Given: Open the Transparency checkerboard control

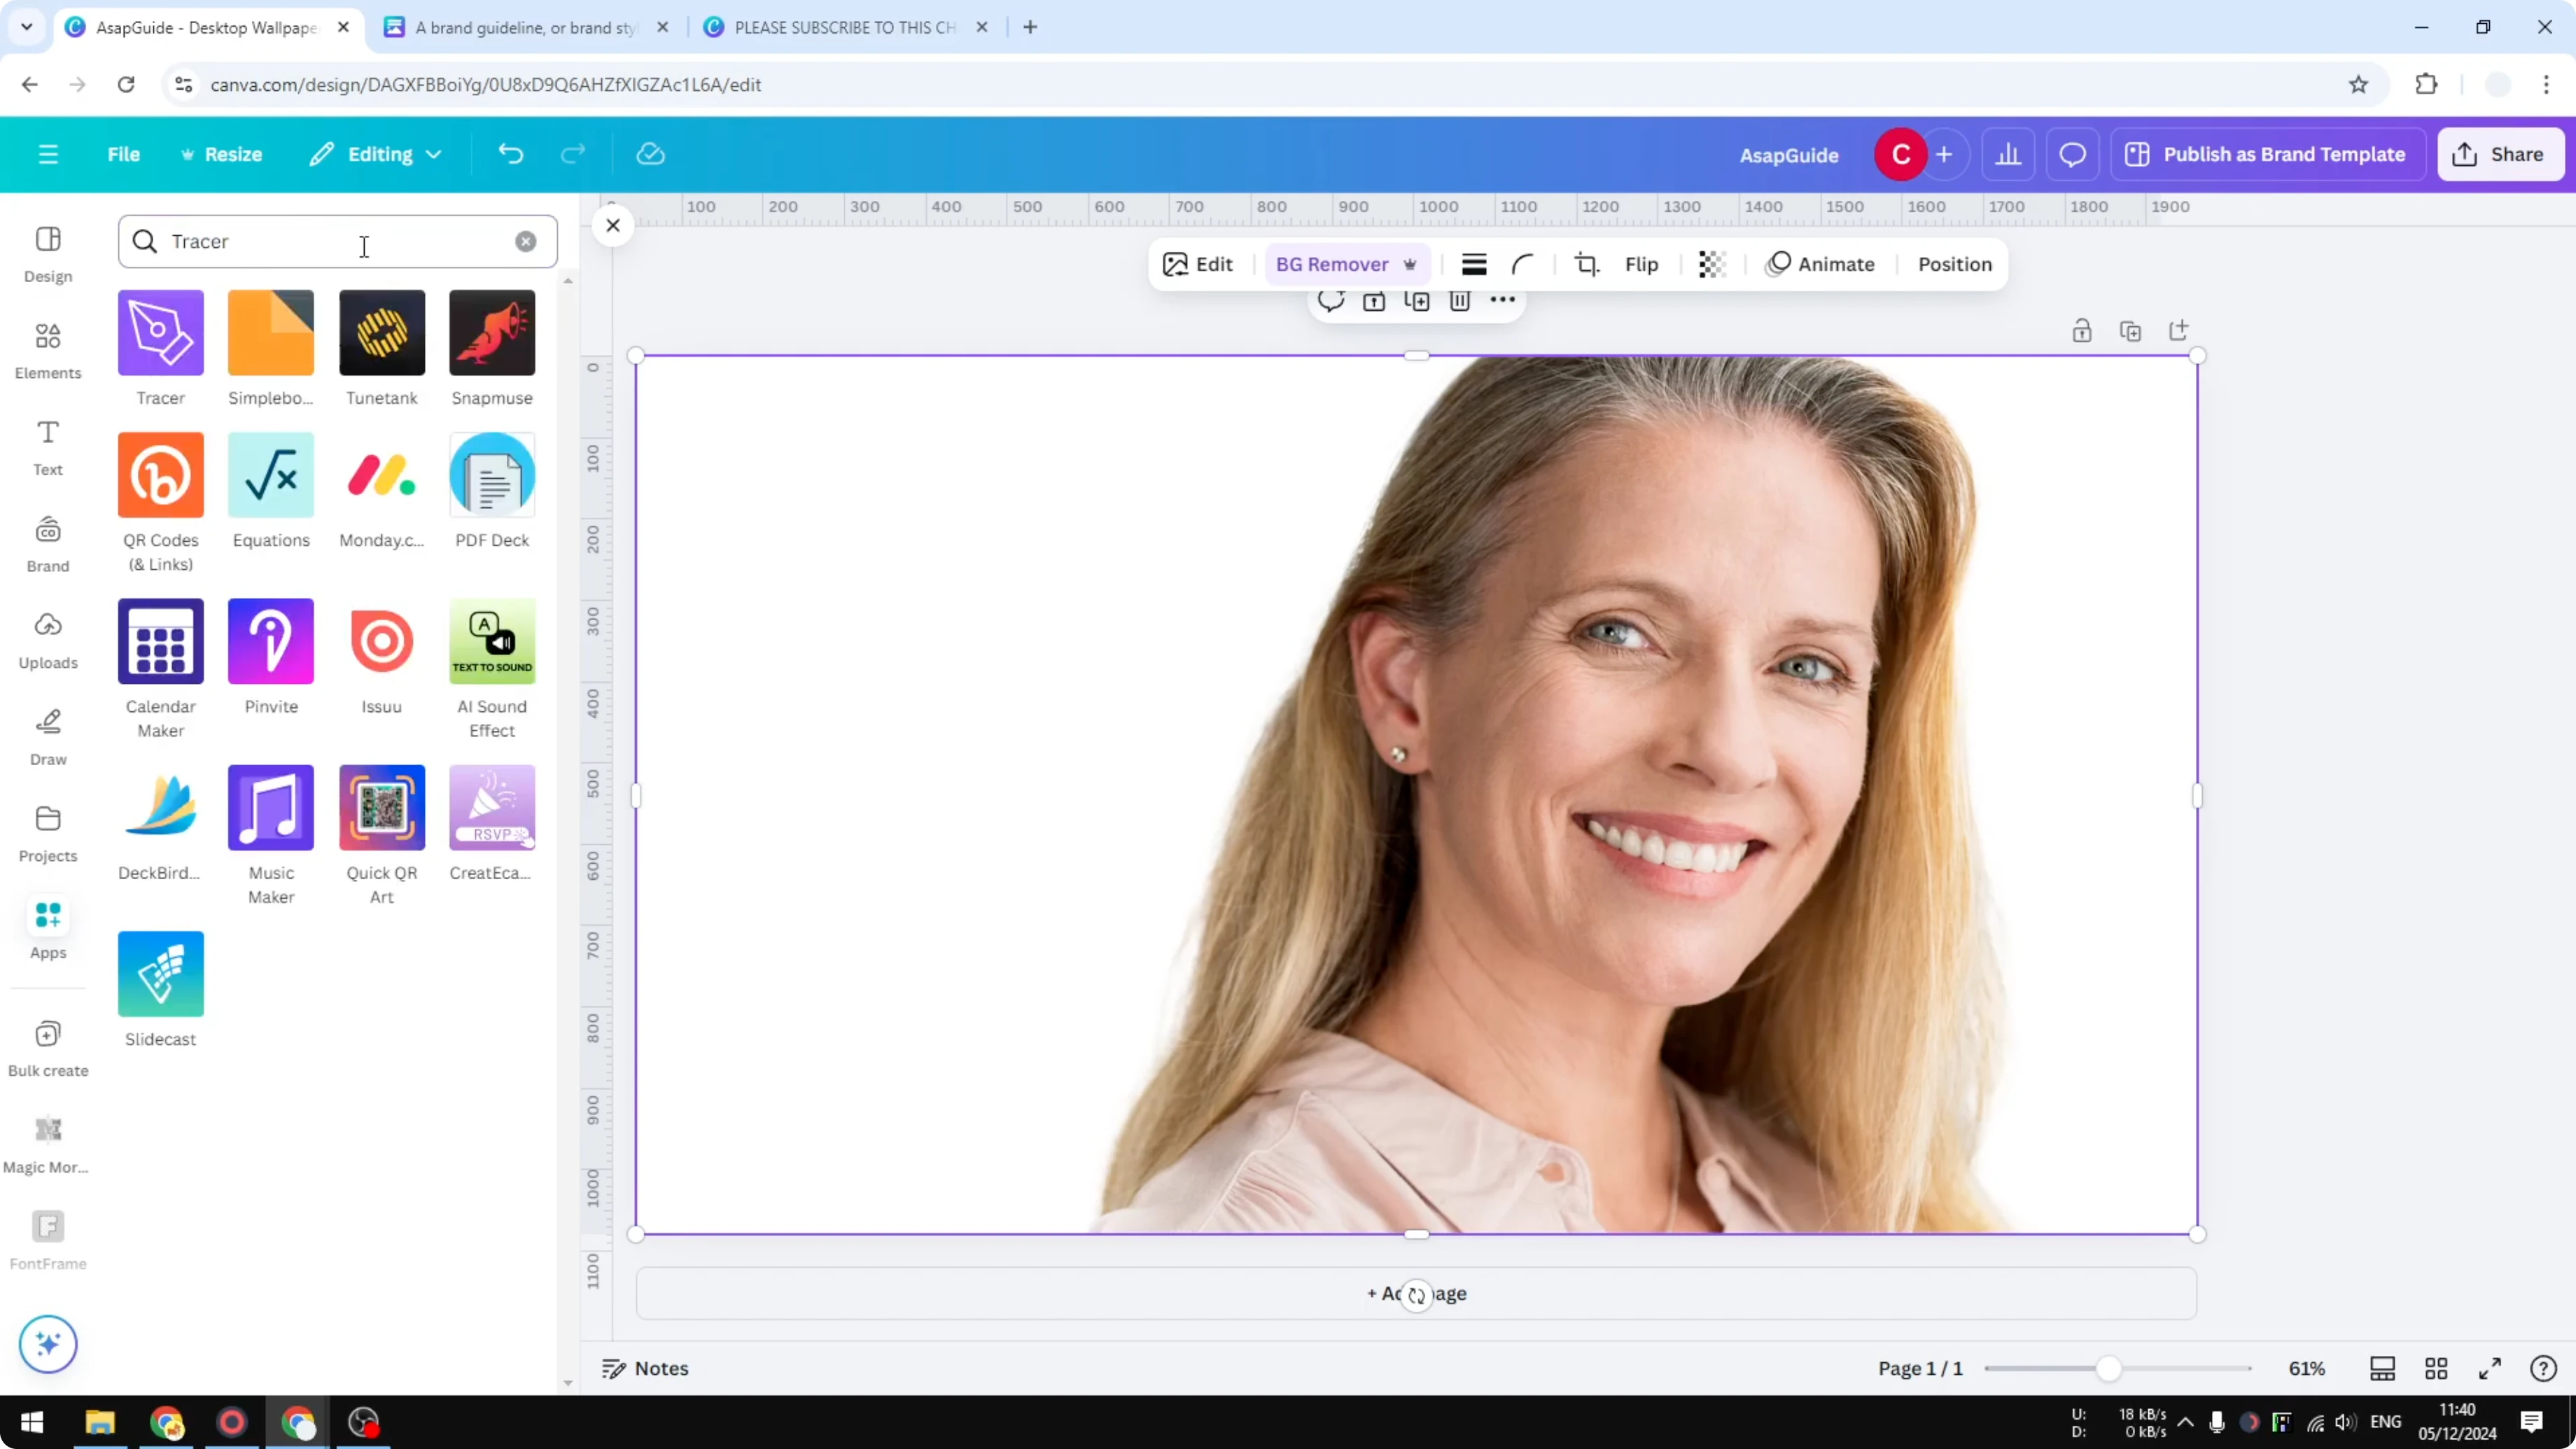Looking at the screenshot, I should (x=1712, y=264).
